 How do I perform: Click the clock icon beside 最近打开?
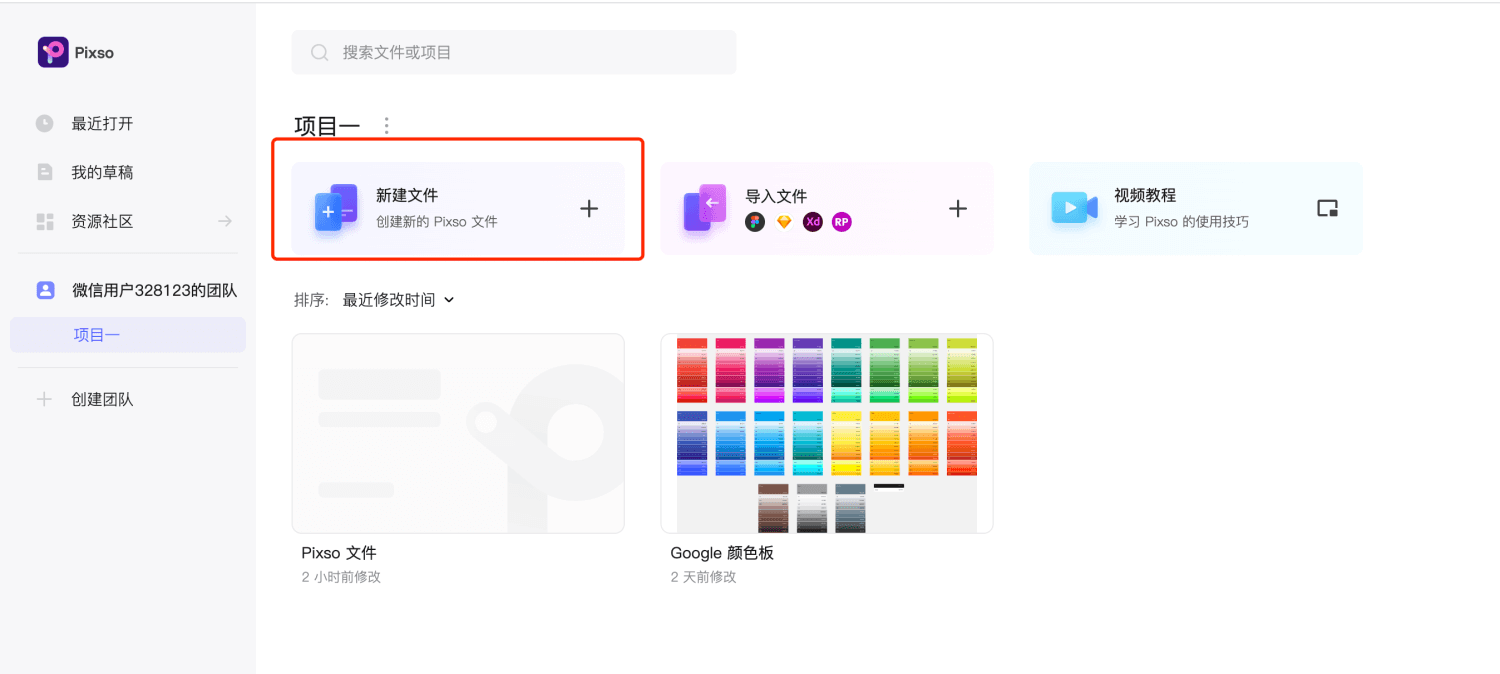[x=45, y=123]
